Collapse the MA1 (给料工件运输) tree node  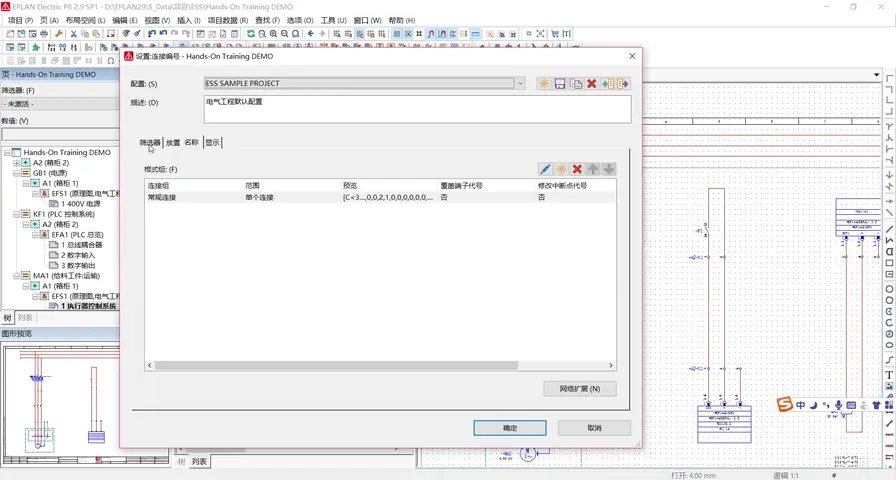(16, 276)
